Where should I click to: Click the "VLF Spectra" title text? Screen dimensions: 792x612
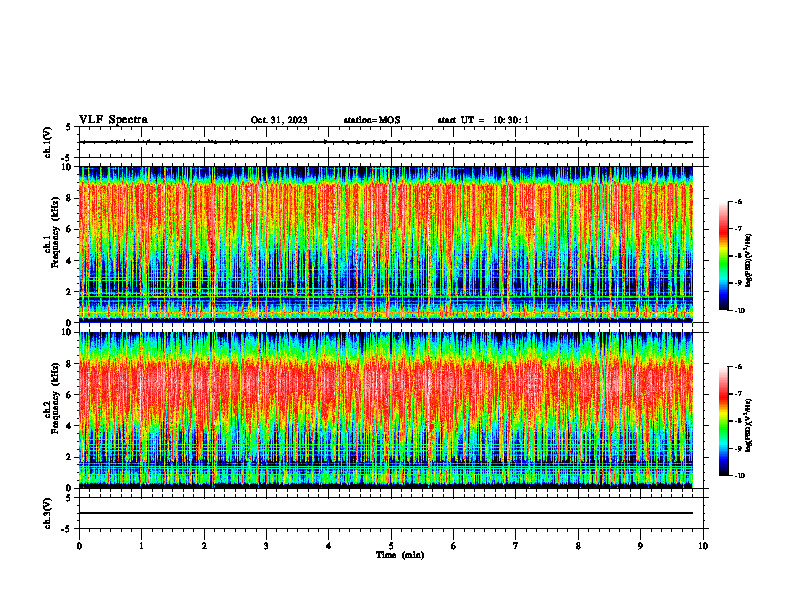(113, 120)
